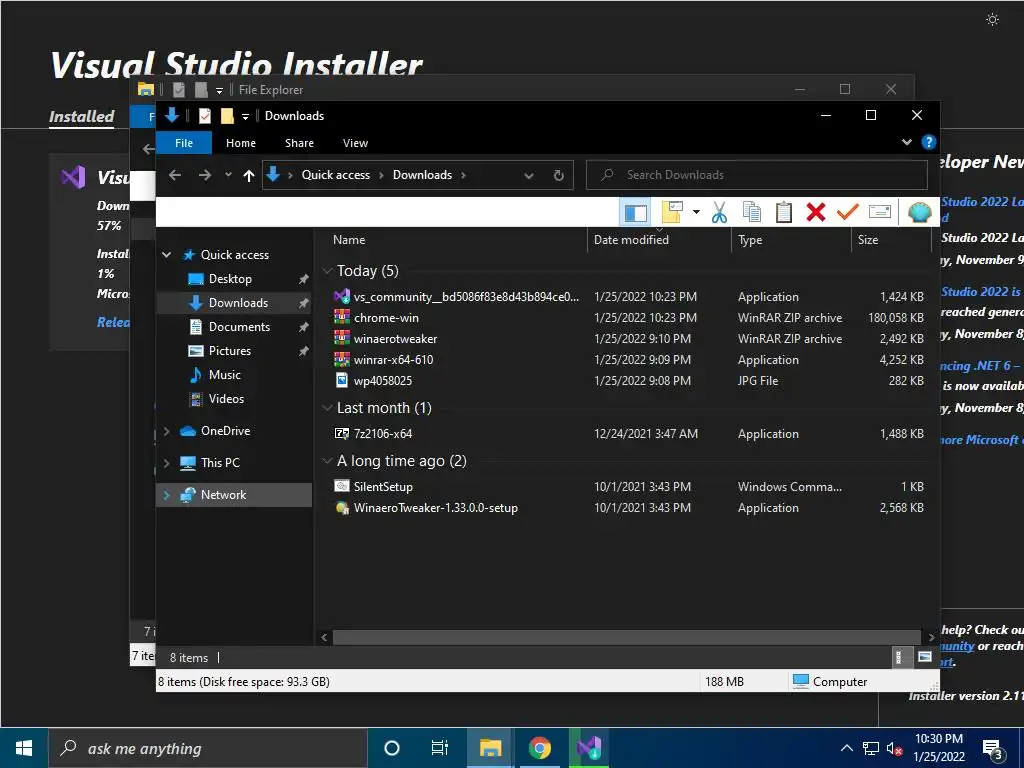Screen dimensions: 1024x768
Task: Click the Cut scissors icon
Action: [719, 212]
